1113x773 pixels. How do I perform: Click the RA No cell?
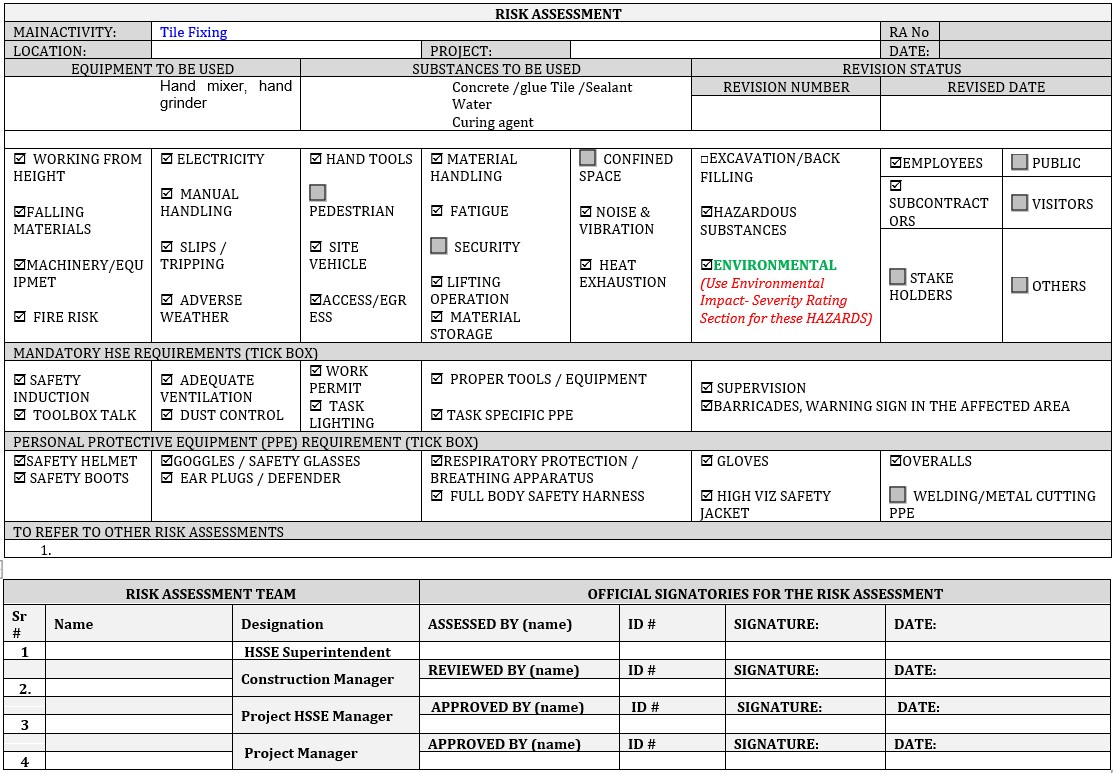(1022, 31)
